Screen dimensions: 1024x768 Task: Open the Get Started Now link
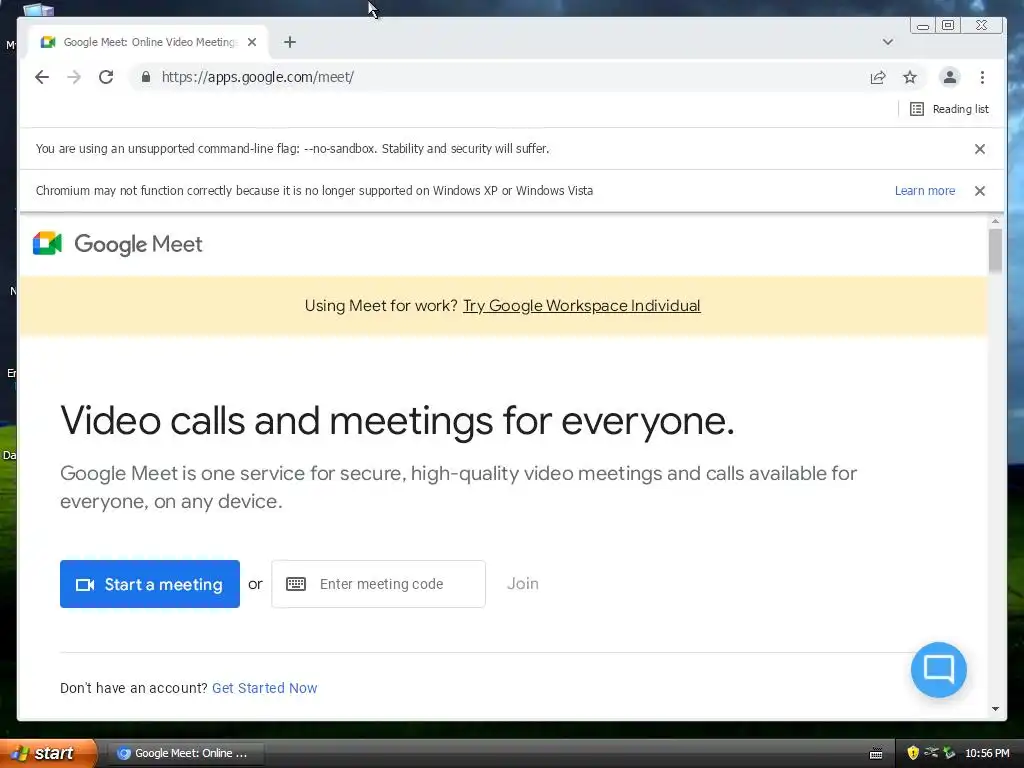point(264,688)
